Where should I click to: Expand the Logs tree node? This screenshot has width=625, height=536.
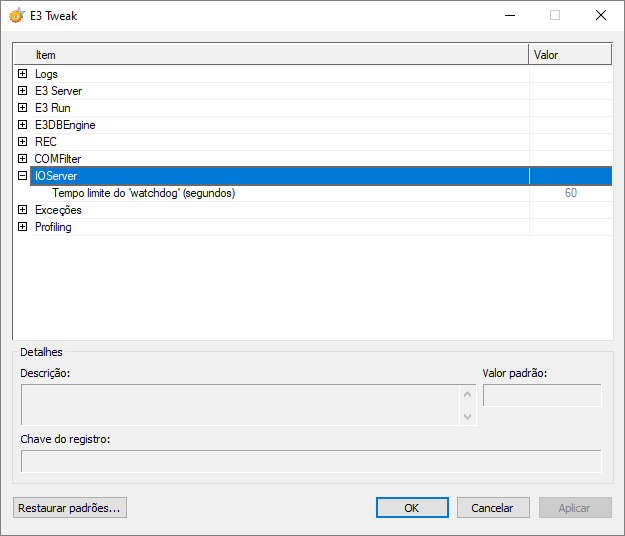pyautogui.click(x=22, y=74)
